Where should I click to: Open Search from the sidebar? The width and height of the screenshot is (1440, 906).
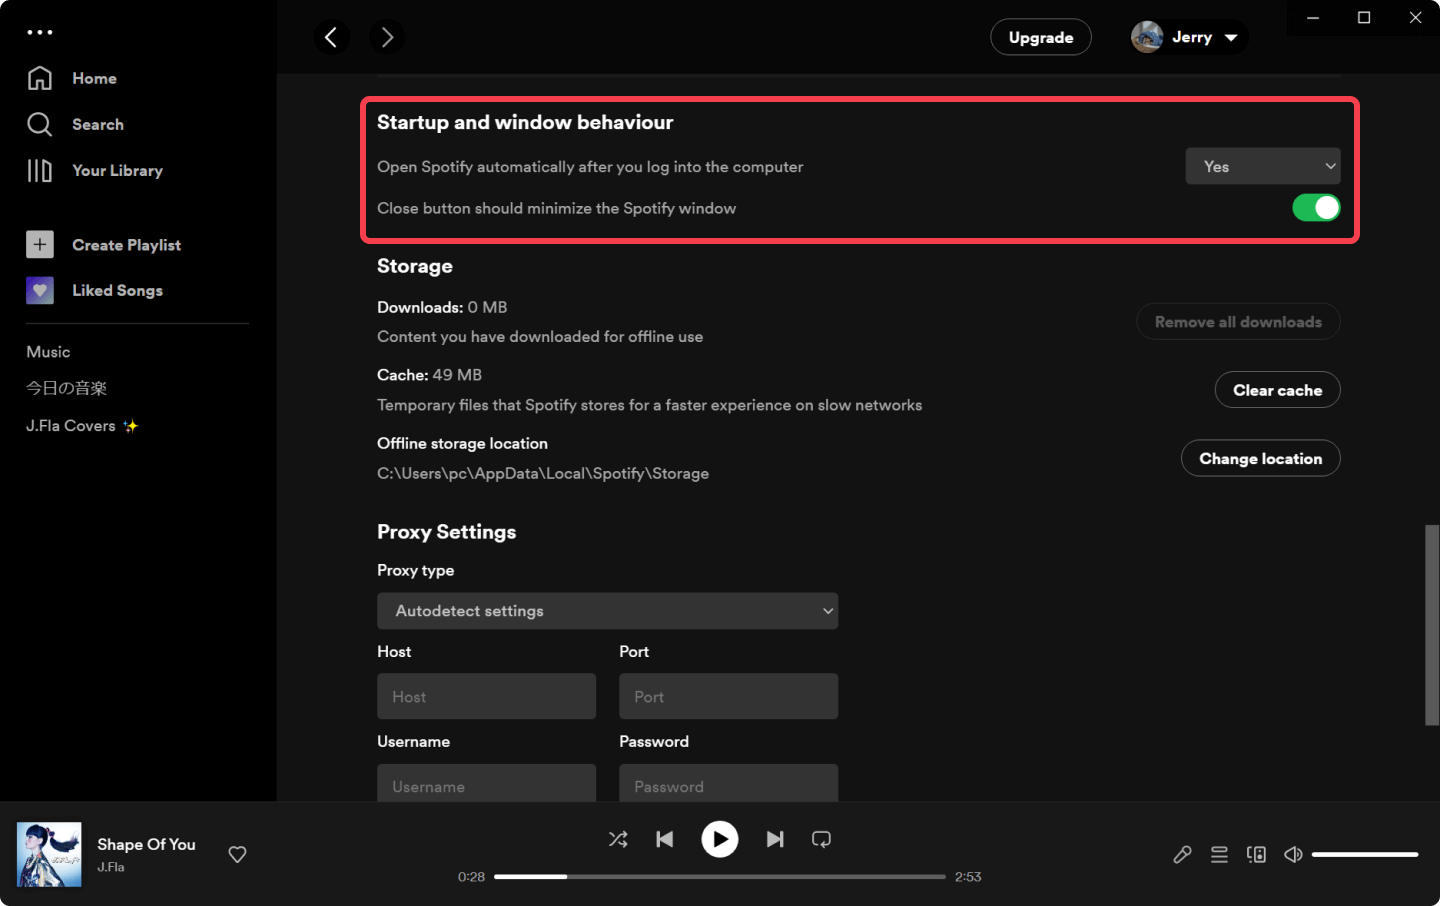tap(76, 124)
